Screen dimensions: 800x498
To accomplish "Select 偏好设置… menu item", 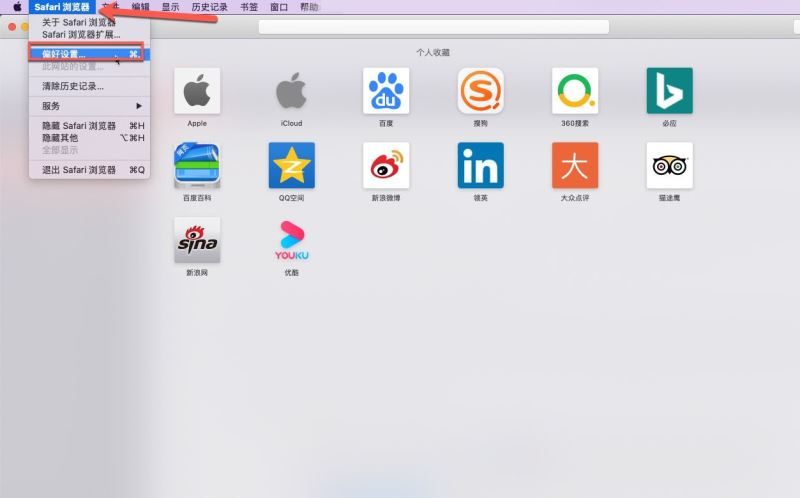I will [x=89, y=54].
